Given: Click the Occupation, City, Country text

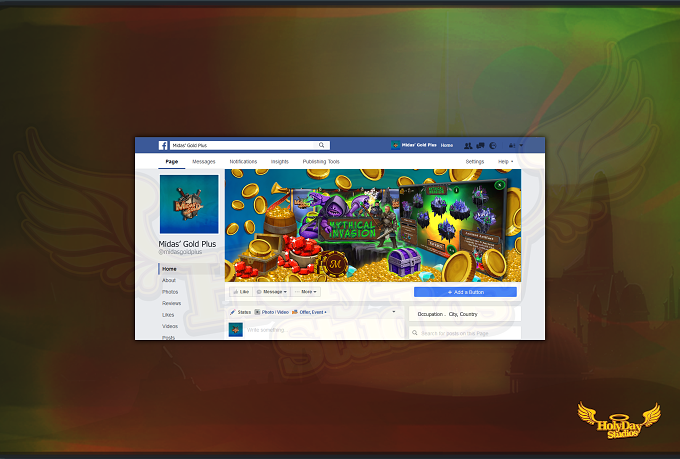Looking at the screenshot, I should (x=447, y=314).
